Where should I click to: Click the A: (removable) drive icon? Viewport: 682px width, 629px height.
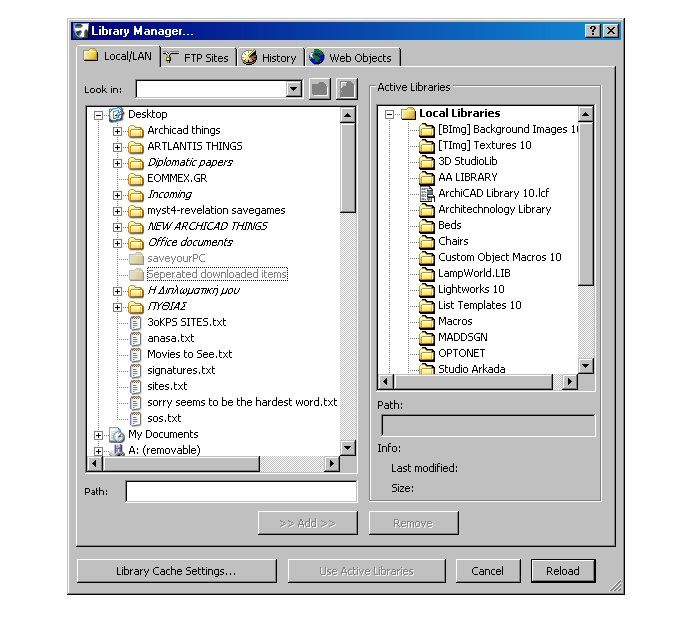(x=117, y=450)
